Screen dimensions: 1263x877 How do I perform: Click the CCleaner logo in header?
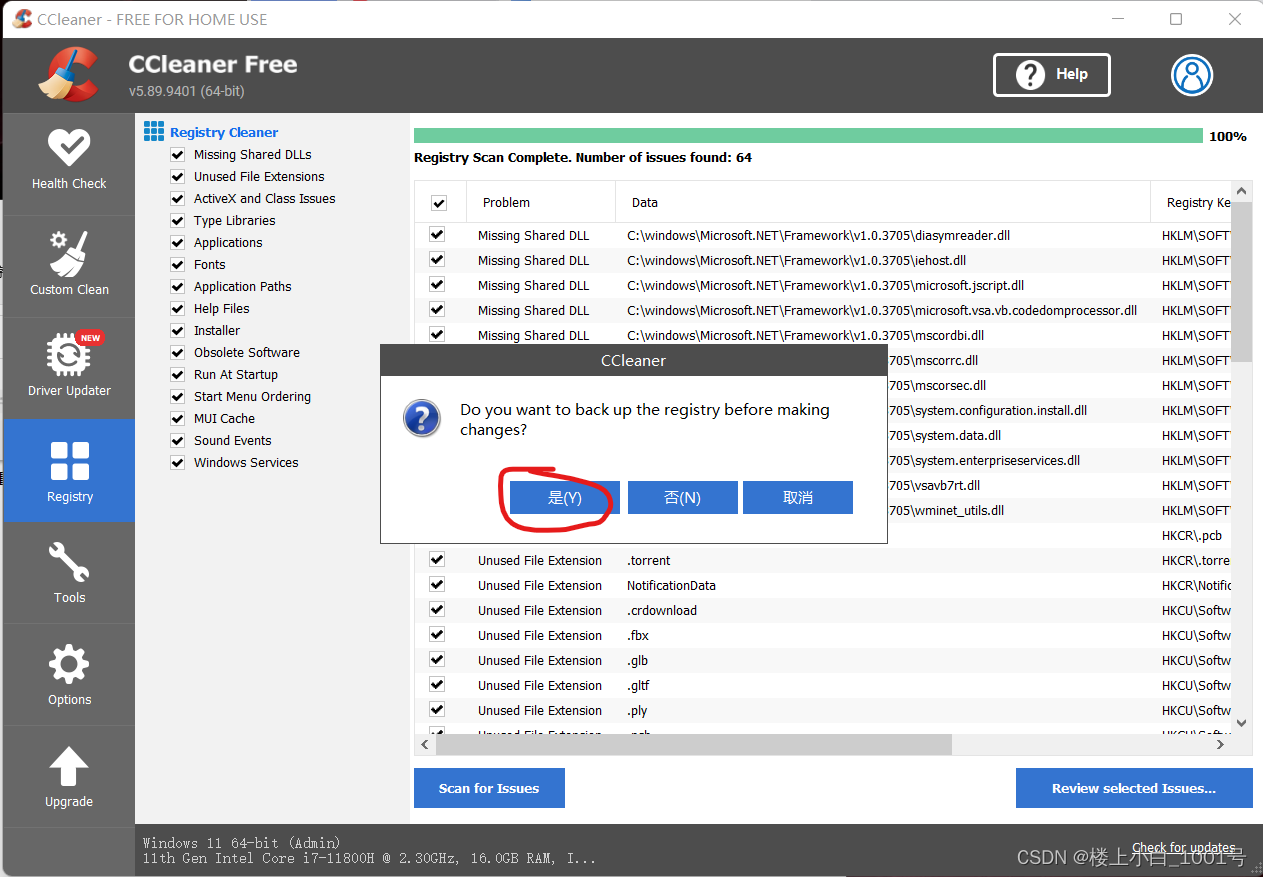[68, 75]
